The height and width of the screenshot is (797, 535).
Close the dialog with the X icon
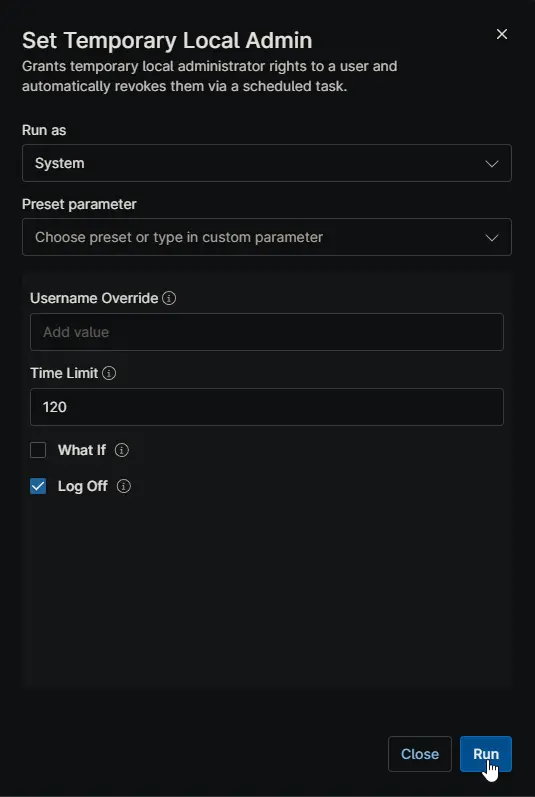point(501,34)
